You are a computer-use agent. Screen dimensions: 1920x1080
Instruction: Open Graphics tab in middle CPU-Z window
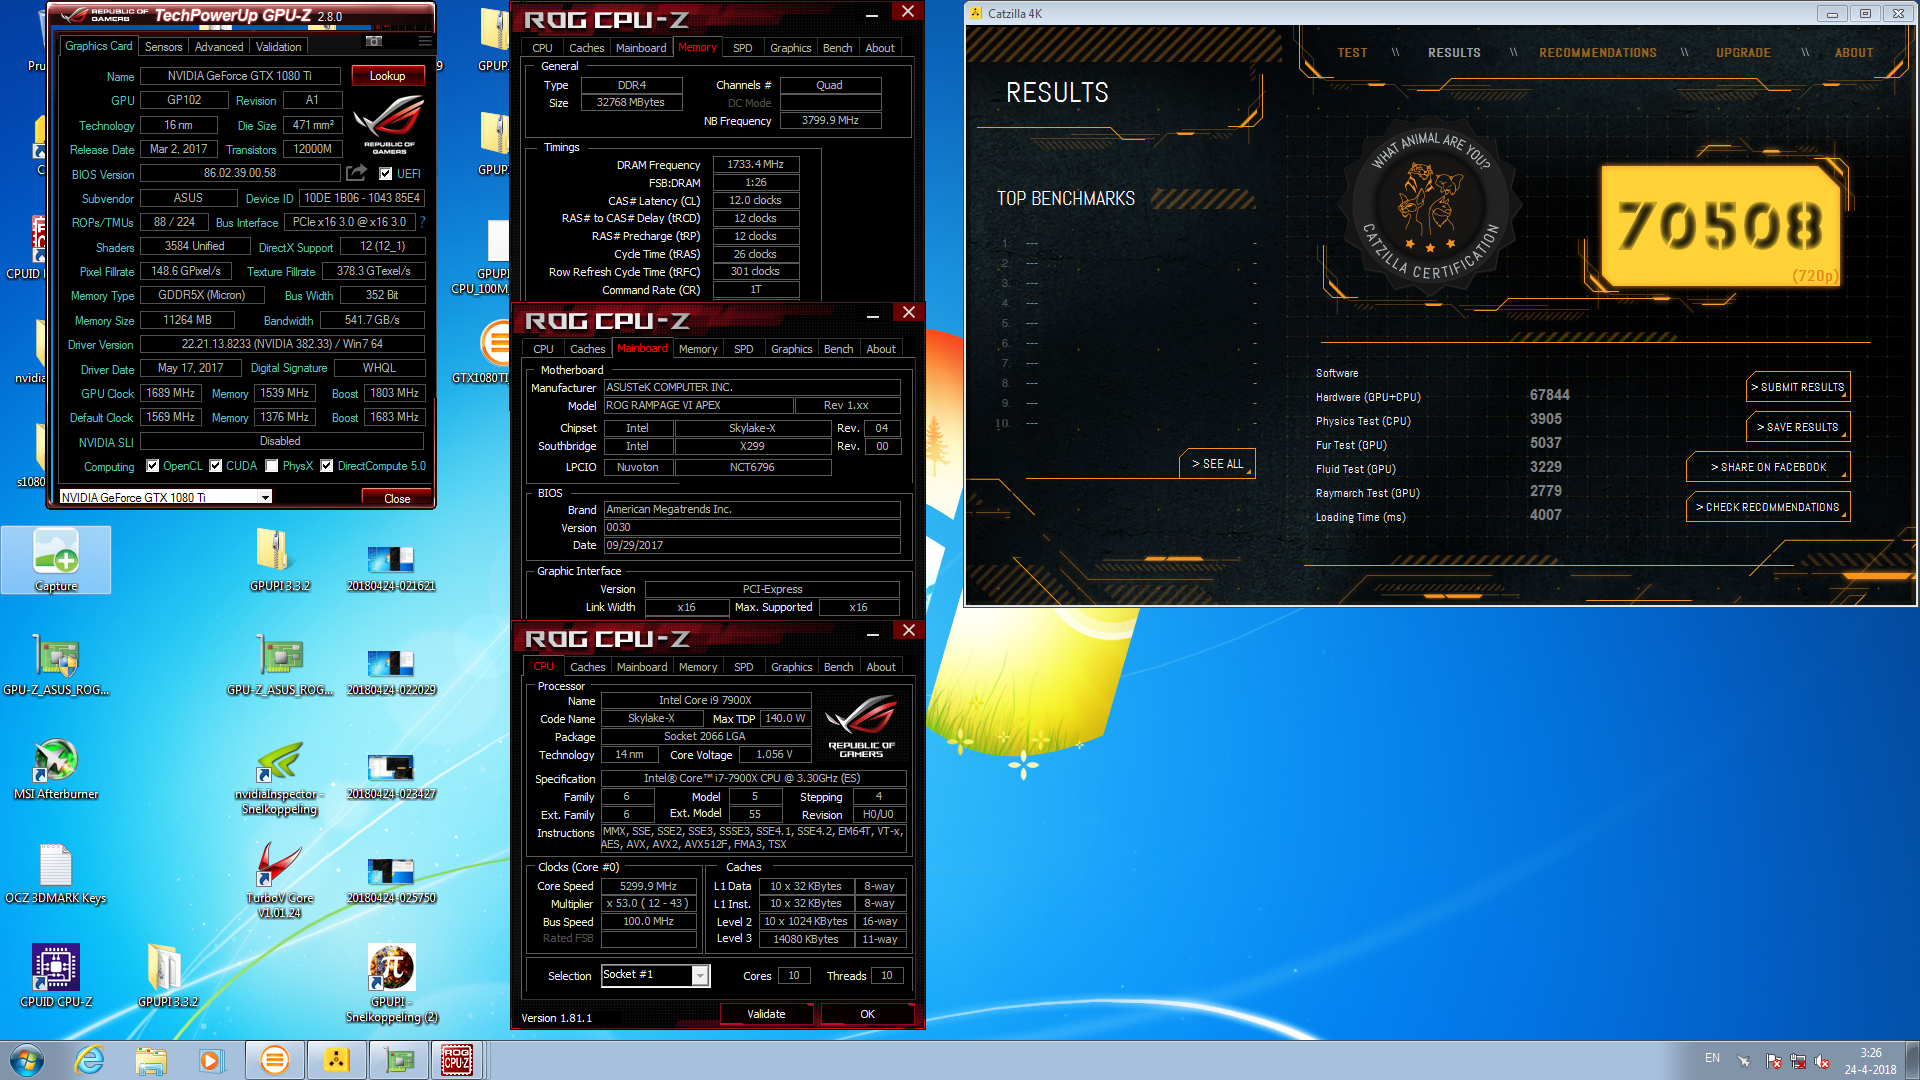(x=792, y=349)
